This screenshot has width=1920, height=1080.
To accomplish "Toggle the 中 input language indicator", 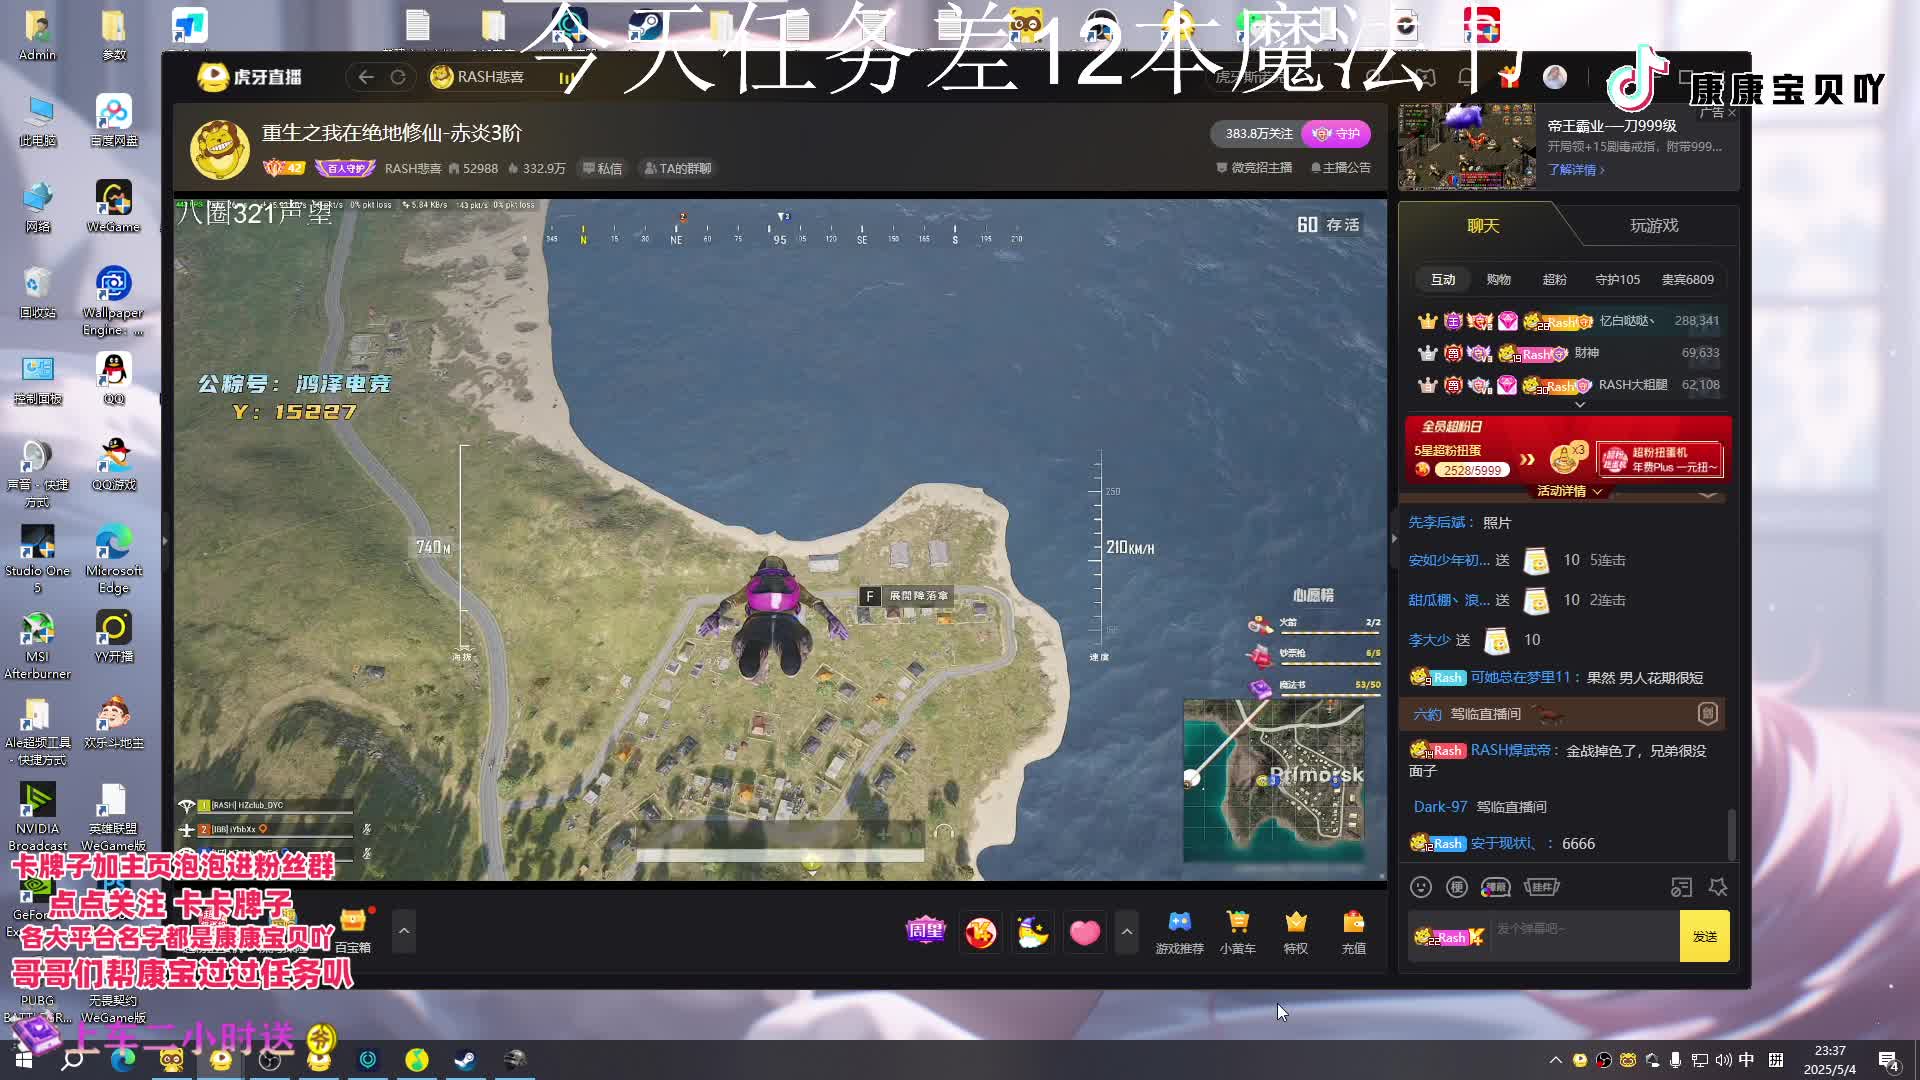I will coord(1746,1060).
